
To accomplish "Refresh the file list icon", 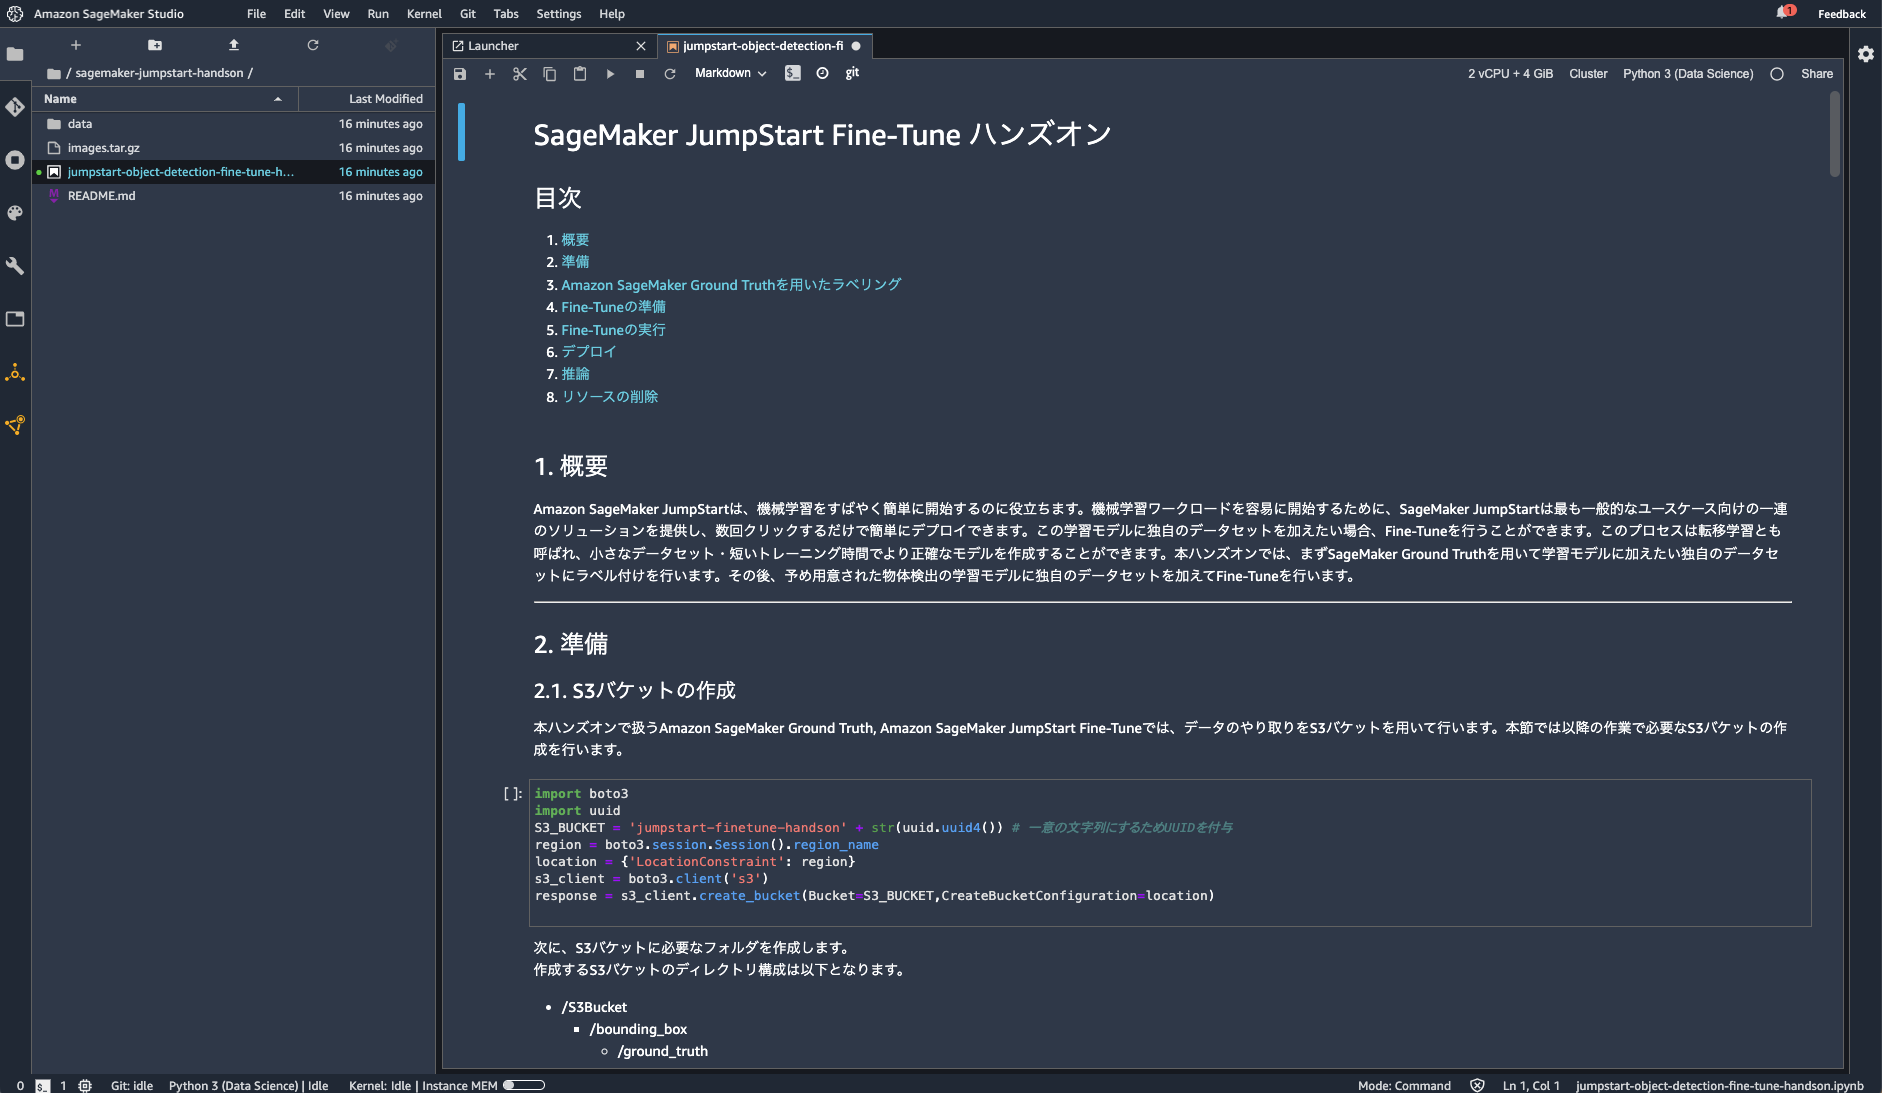I will click(x=313, y=45).
